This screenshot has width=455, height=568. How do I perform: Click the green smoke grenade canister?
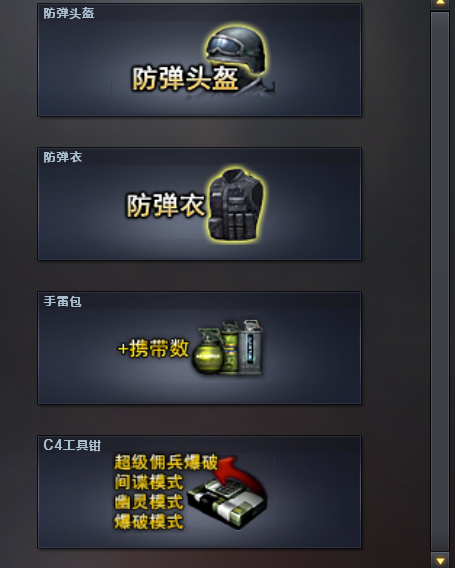229,347
